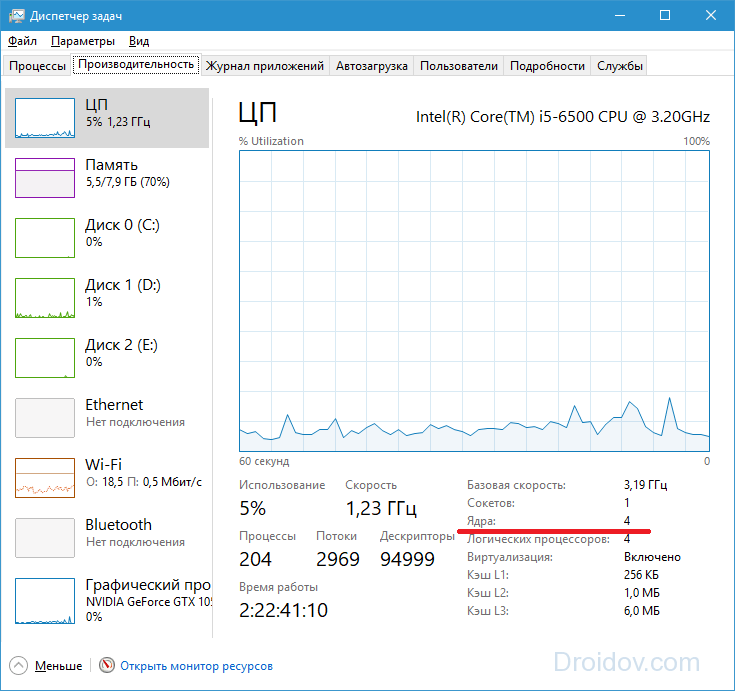
Task: Close the Task Manager window
Action: pos(711,16)
